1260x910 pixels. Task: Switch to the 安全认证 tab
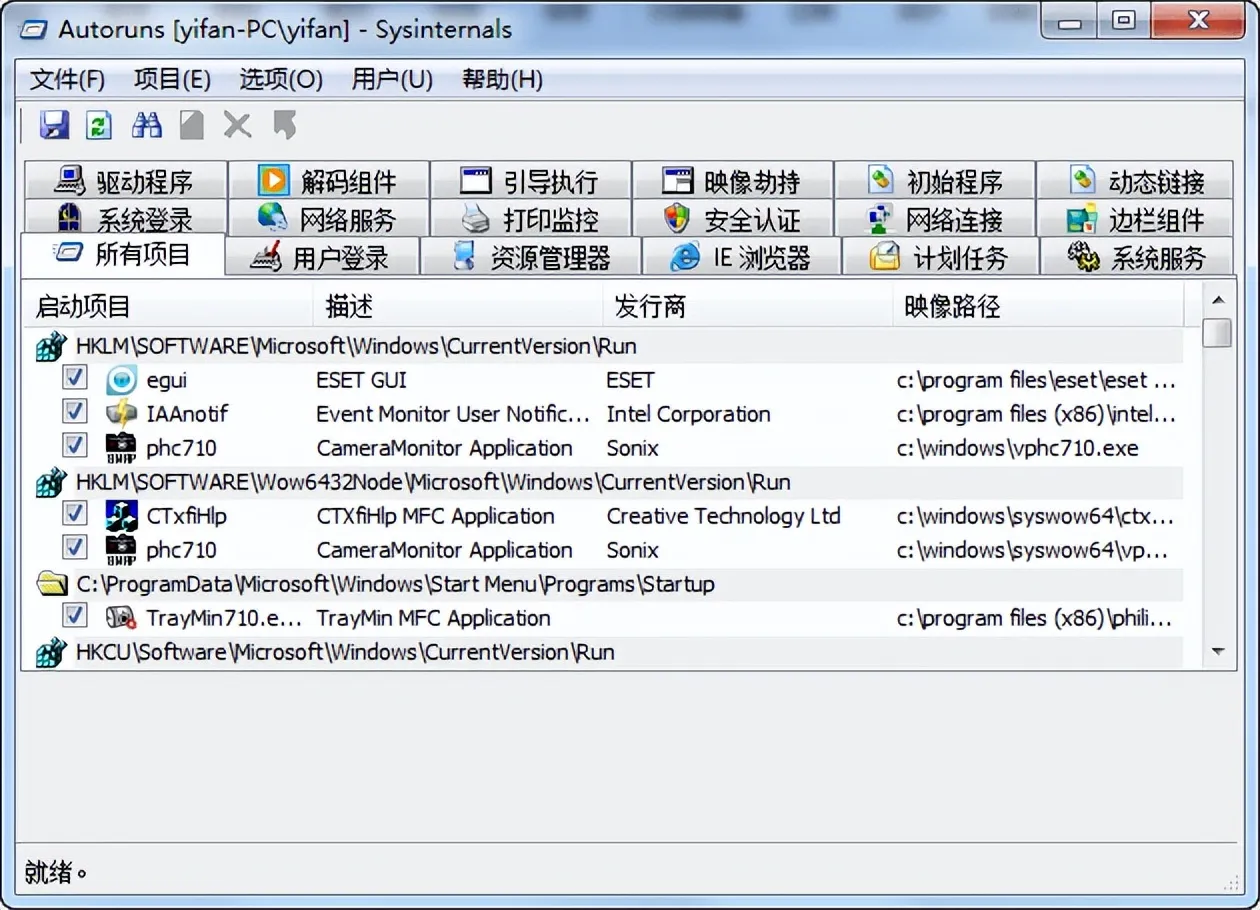click(733, 218)
